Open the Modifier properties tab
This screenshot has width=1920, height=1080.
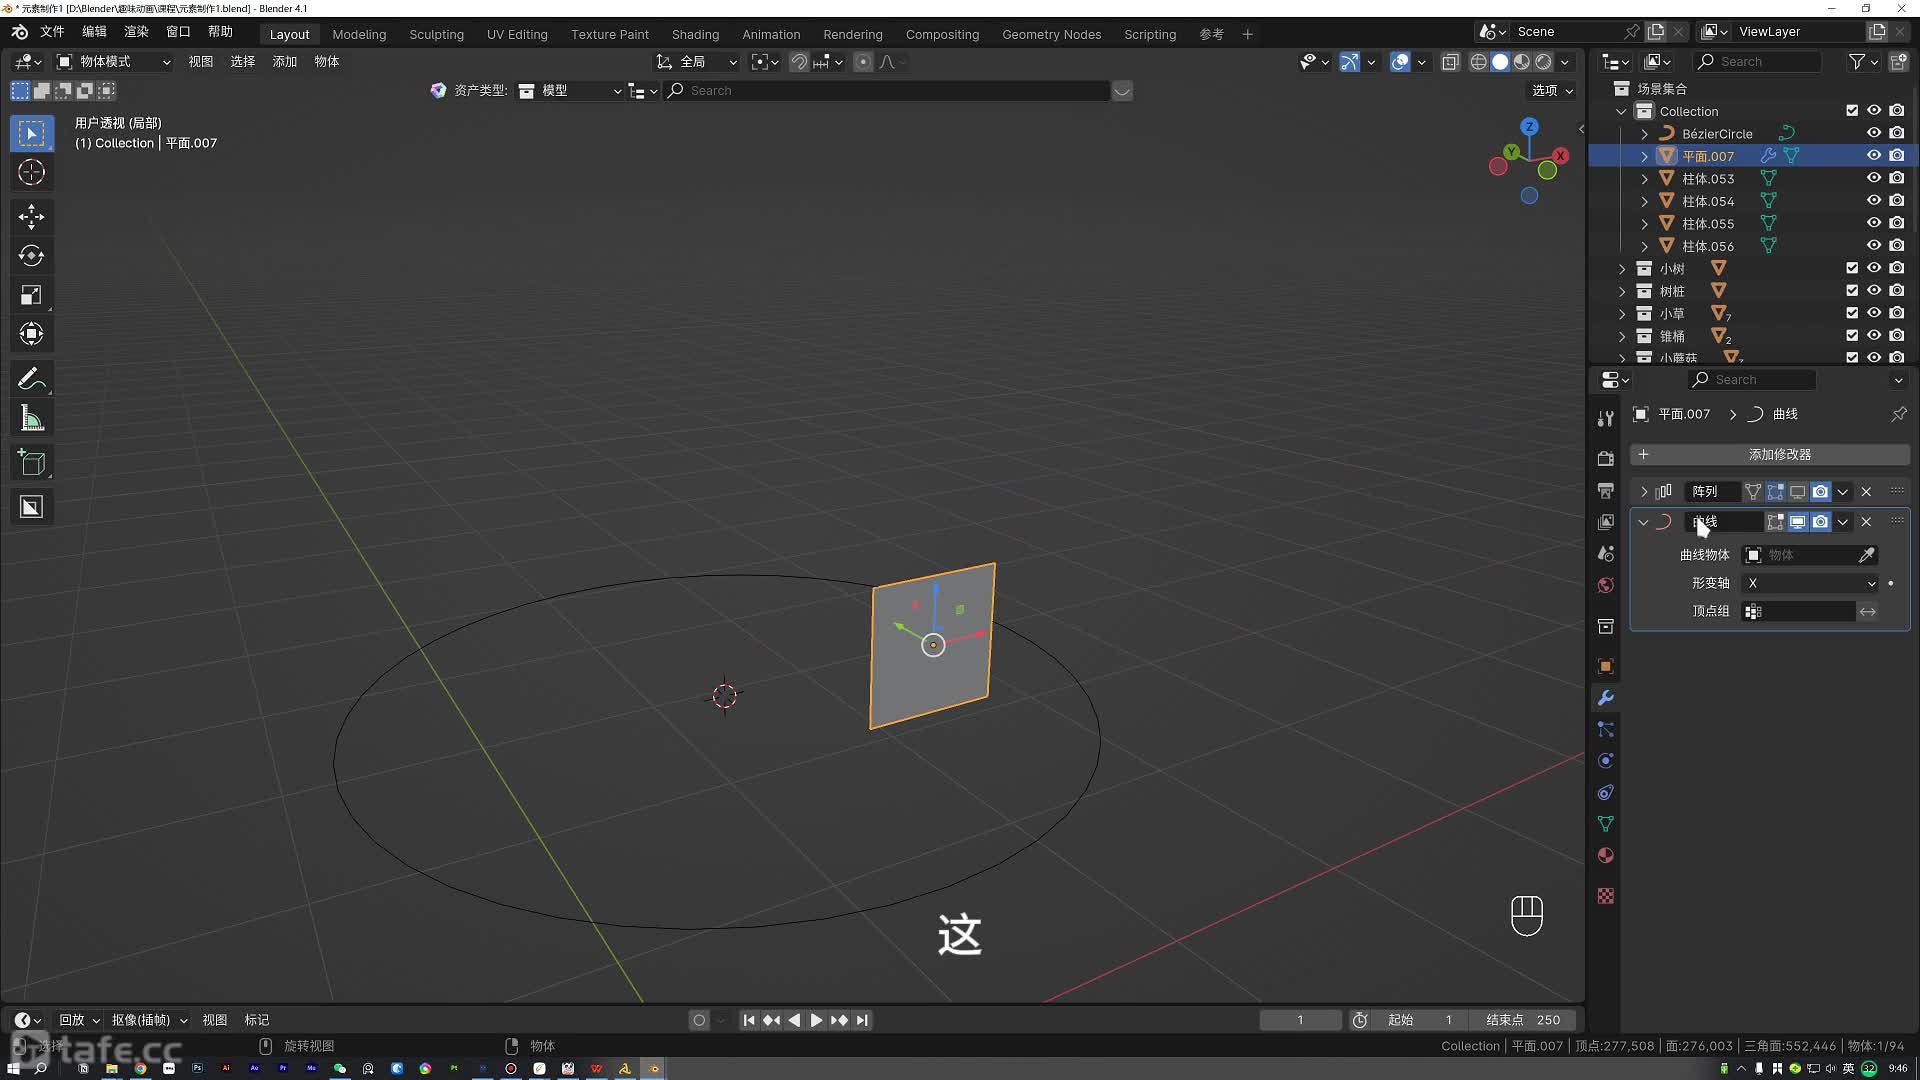pos(1605,698)
